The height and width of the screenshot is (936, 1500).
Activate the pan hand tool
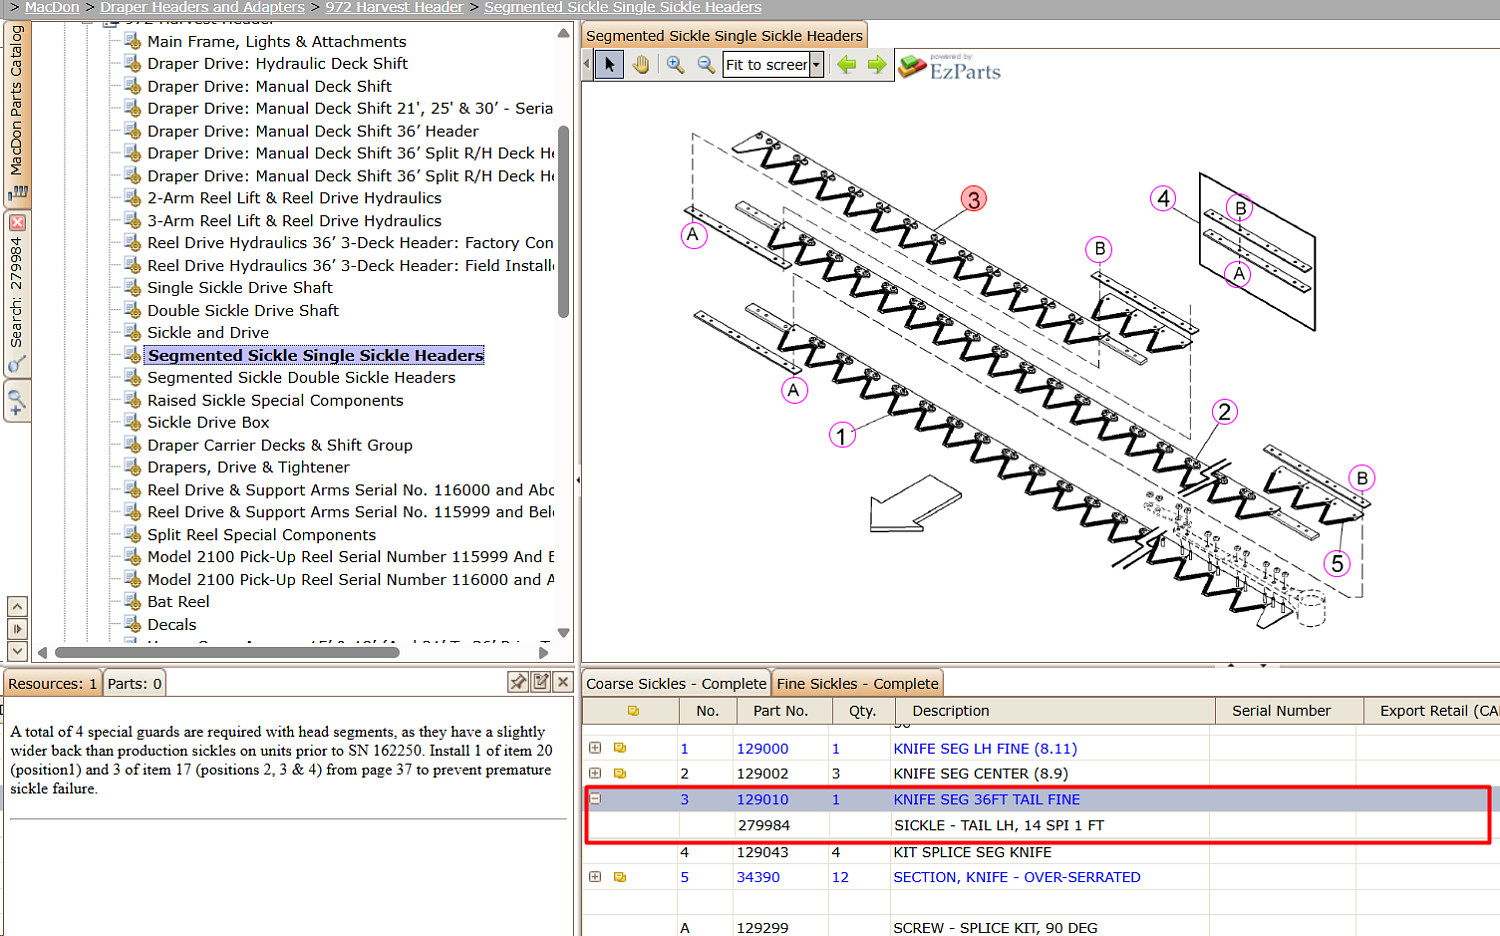(x=641, y=65)
